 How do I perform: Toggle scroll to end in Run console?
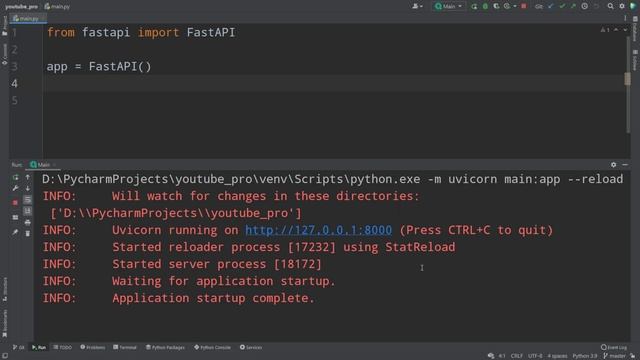click(28, 211)
